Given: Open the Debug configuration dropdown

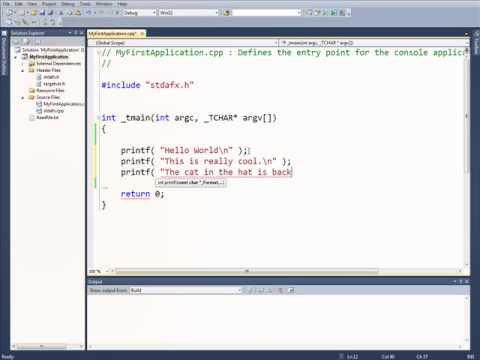Looking at the screenshot, I should coord(140,13).
